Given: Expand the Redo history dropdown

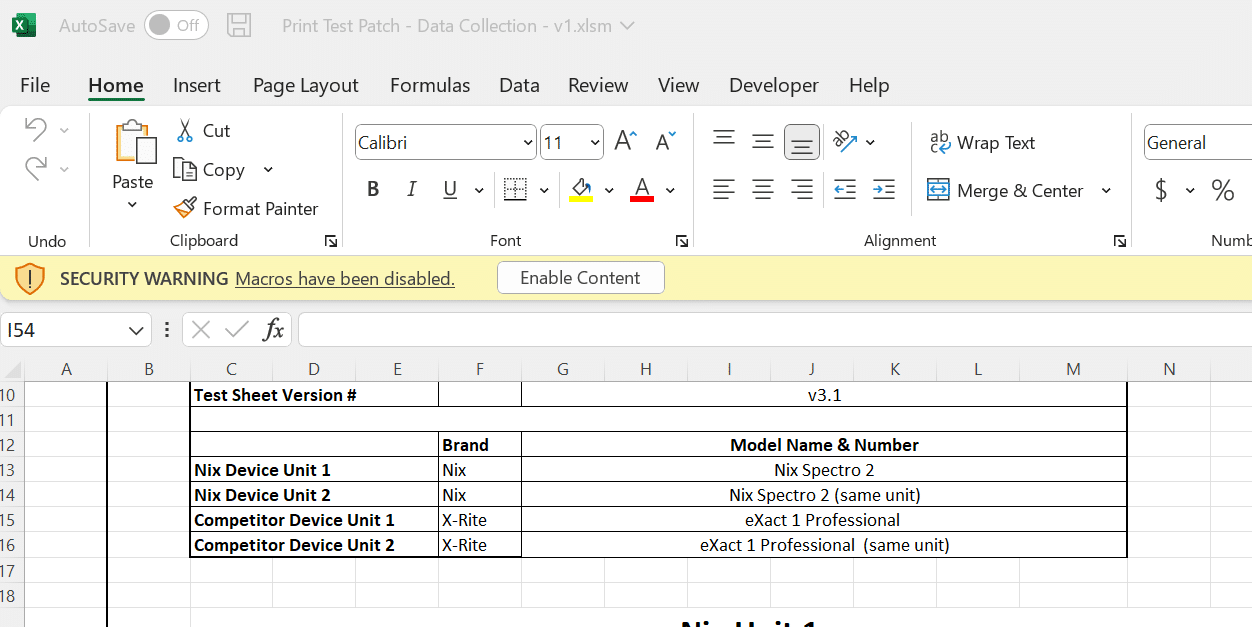Looking at the screenshot, I should [x=64, y=170].
